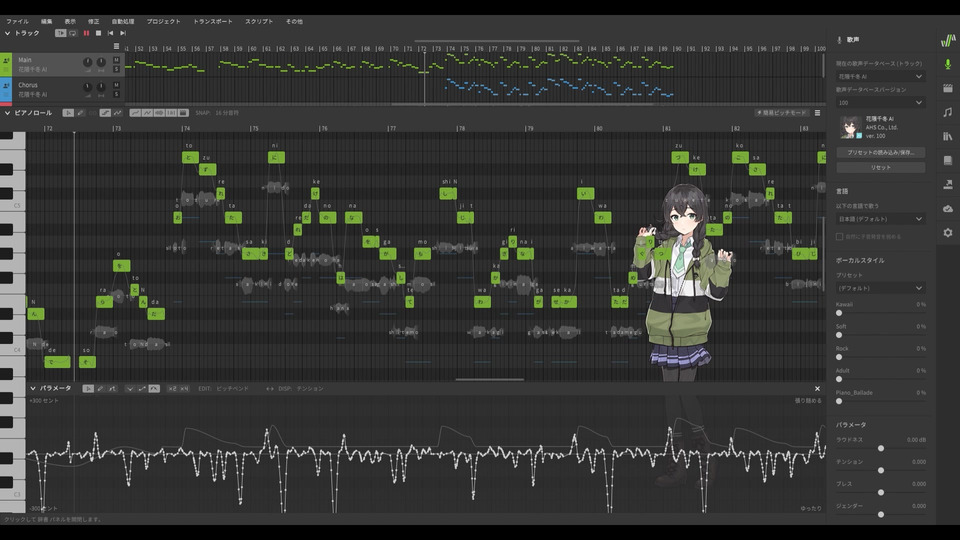Toggle simple pitch mode button
This screenshot has height=540, width=960.
[x=782, y=113]
